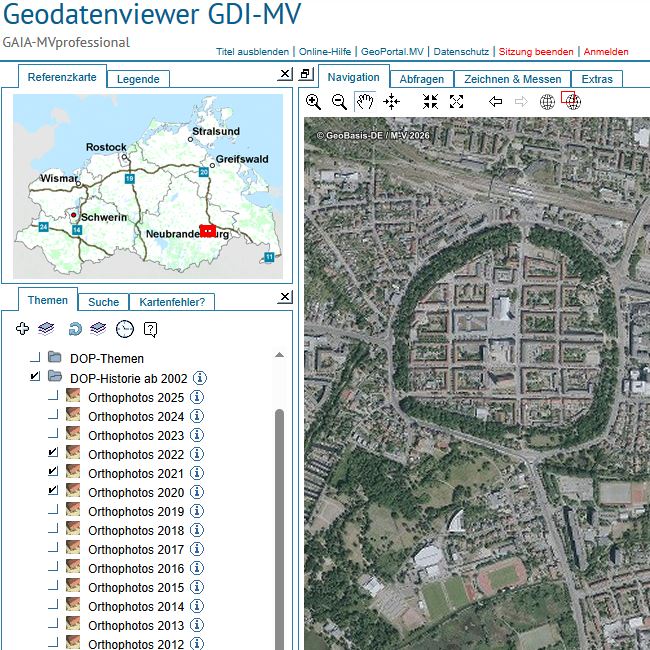This screenshot has width=650, height=650.
Task: Show info for Orthophotos 2021
Action: [x=197, y=473]
